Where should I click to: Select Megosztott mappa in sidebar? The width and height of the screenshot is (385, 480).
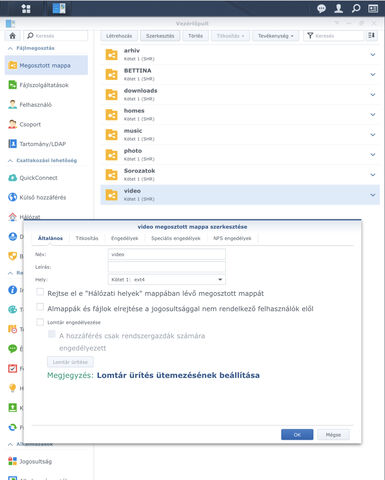coord(46,65)
